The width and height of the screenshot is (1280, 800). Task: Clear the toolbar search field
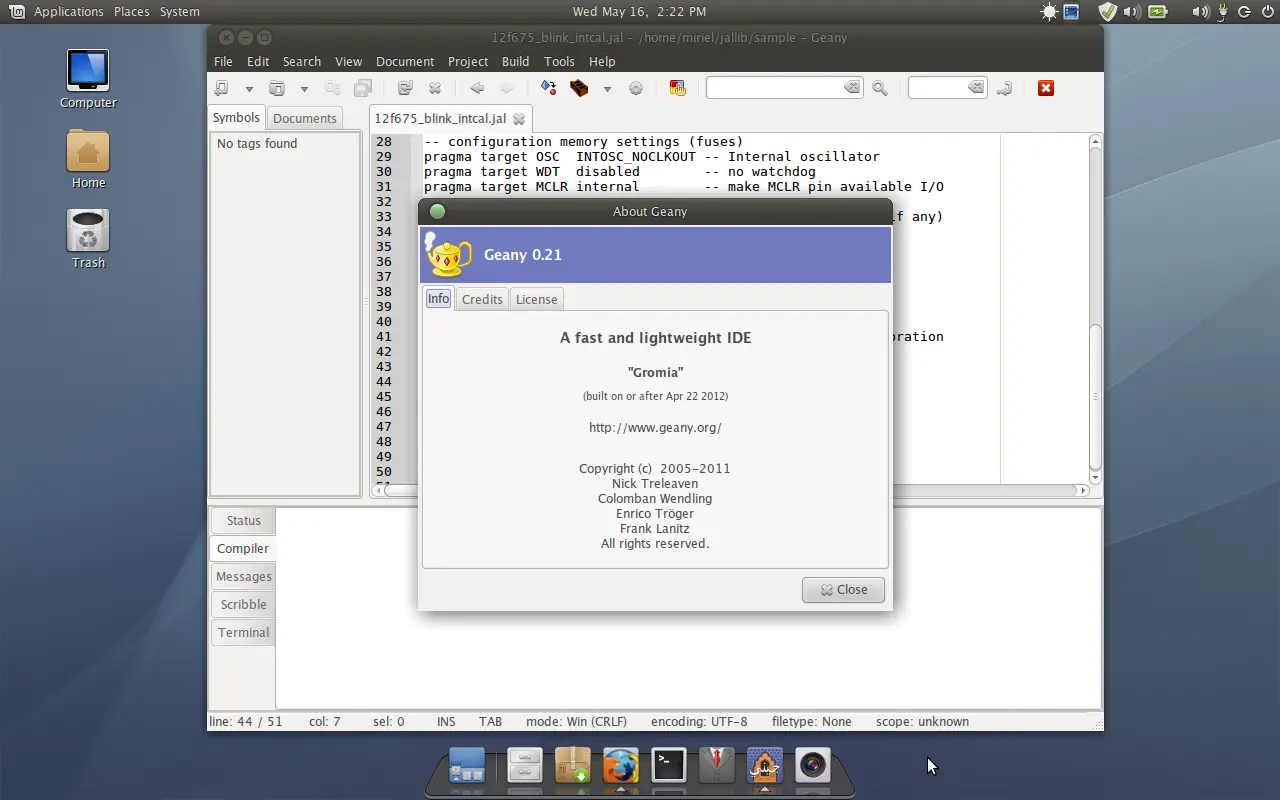click(852, 88)
